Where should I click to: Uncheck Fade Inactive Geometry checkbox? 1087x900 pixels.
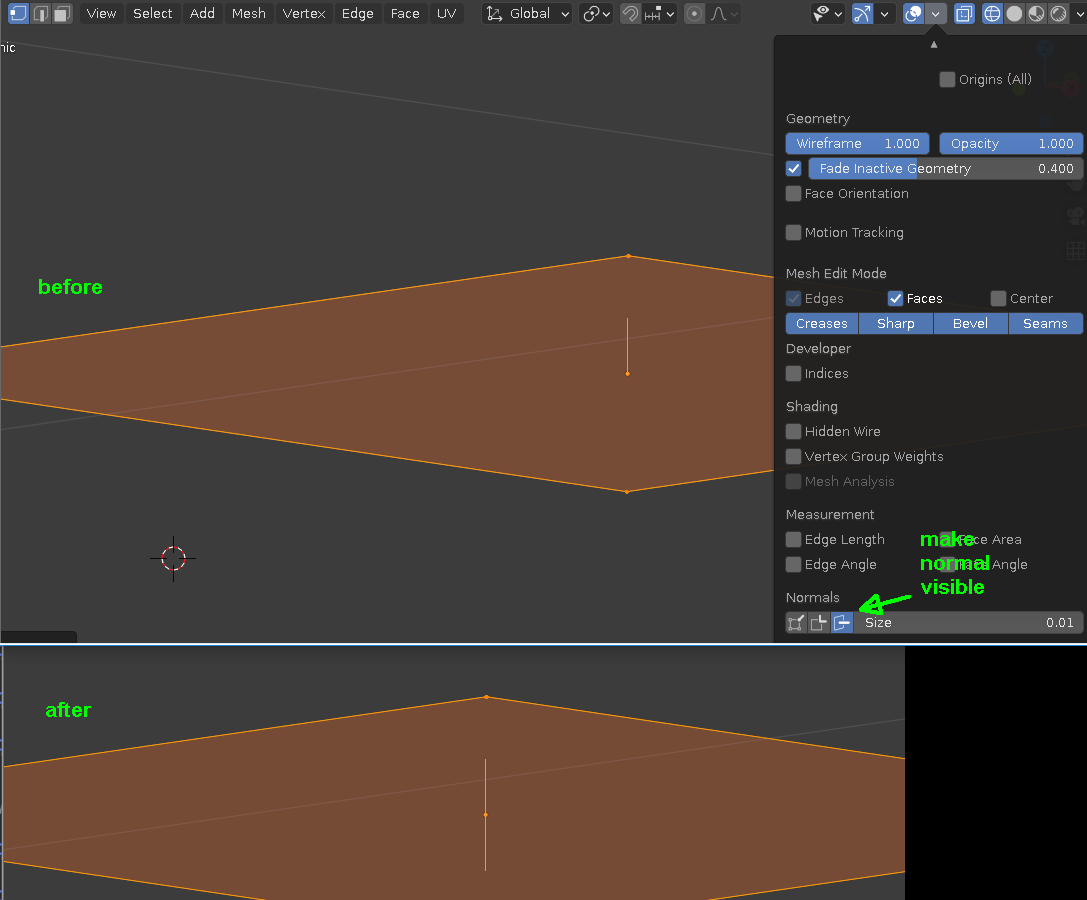794,168
